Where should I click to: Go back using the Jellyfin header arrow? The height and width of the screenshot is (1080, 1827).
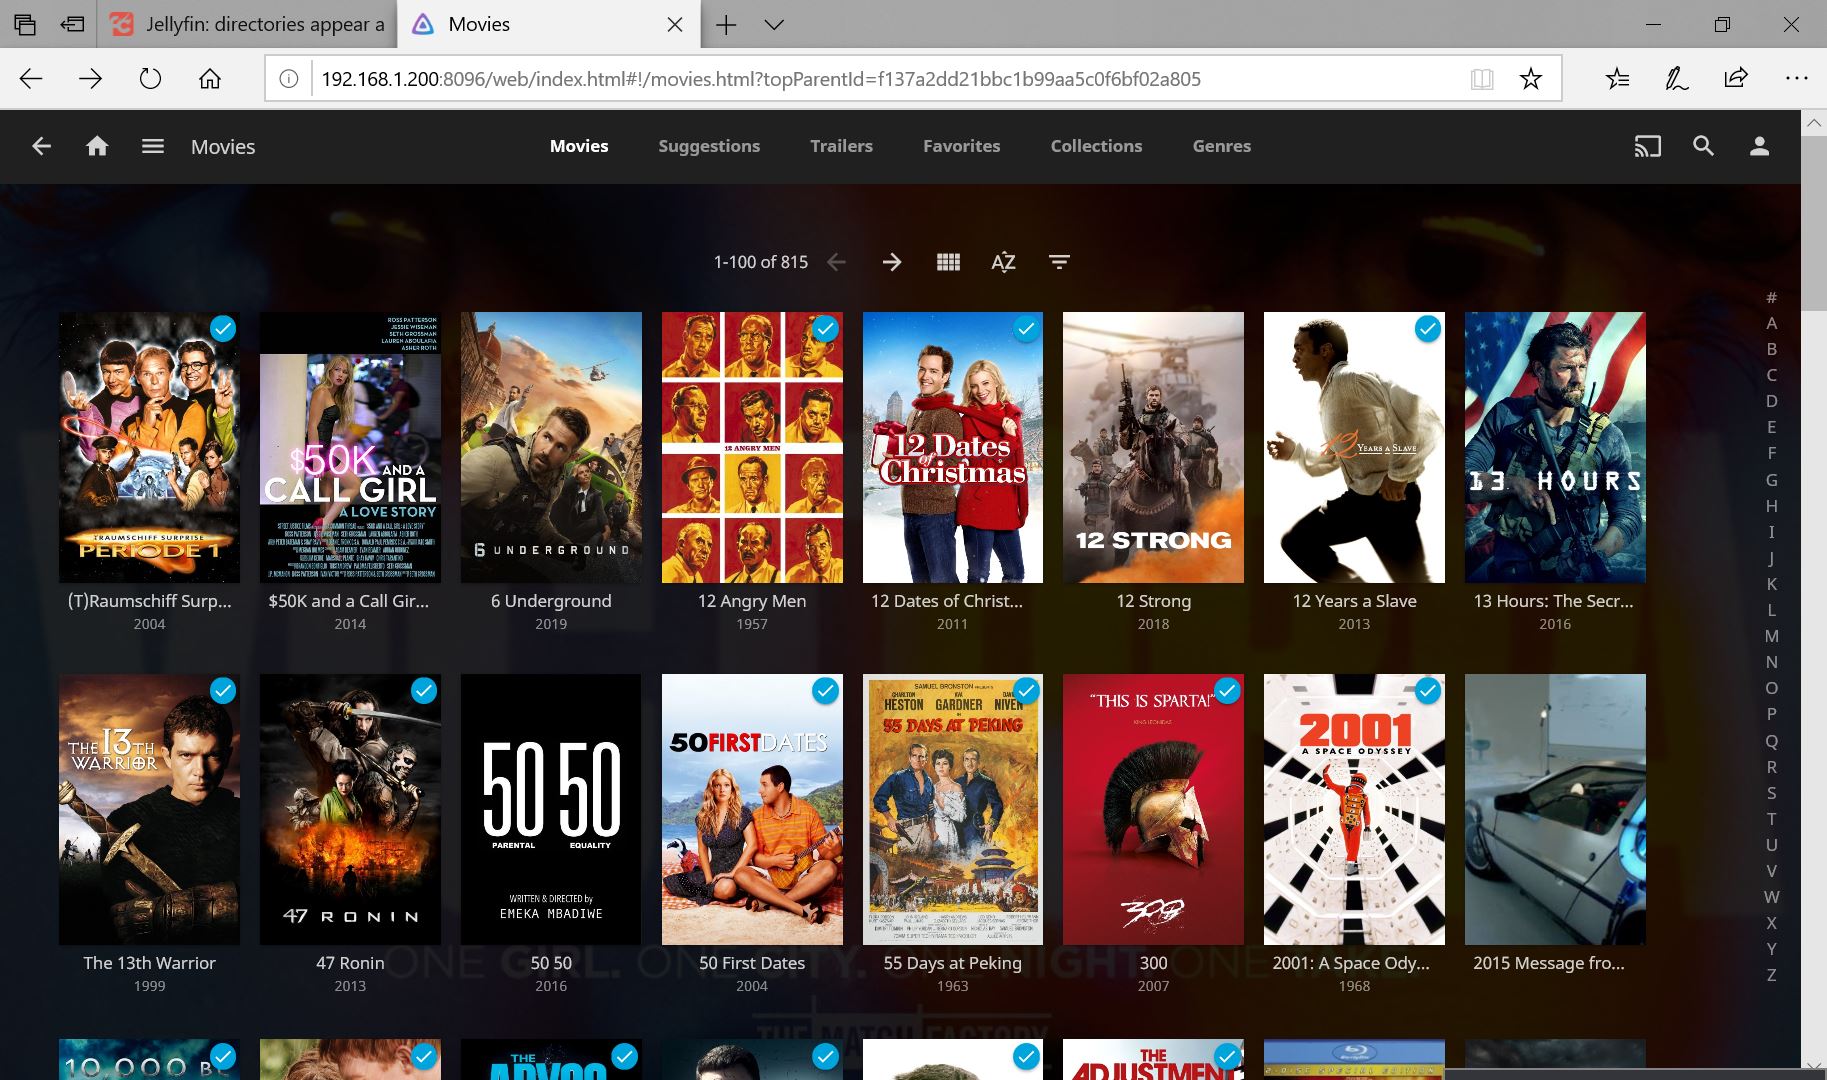[x=41, y=146]
